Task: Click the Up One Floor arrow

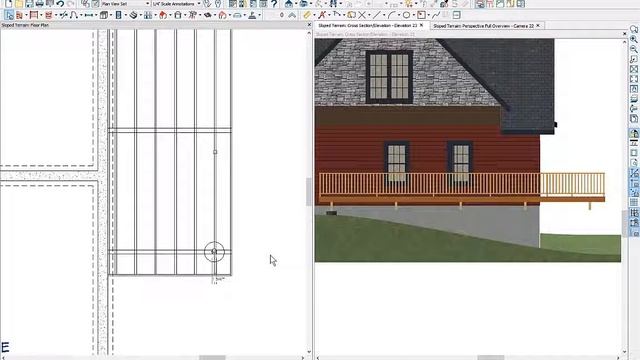Action: [x=292, y=16]
